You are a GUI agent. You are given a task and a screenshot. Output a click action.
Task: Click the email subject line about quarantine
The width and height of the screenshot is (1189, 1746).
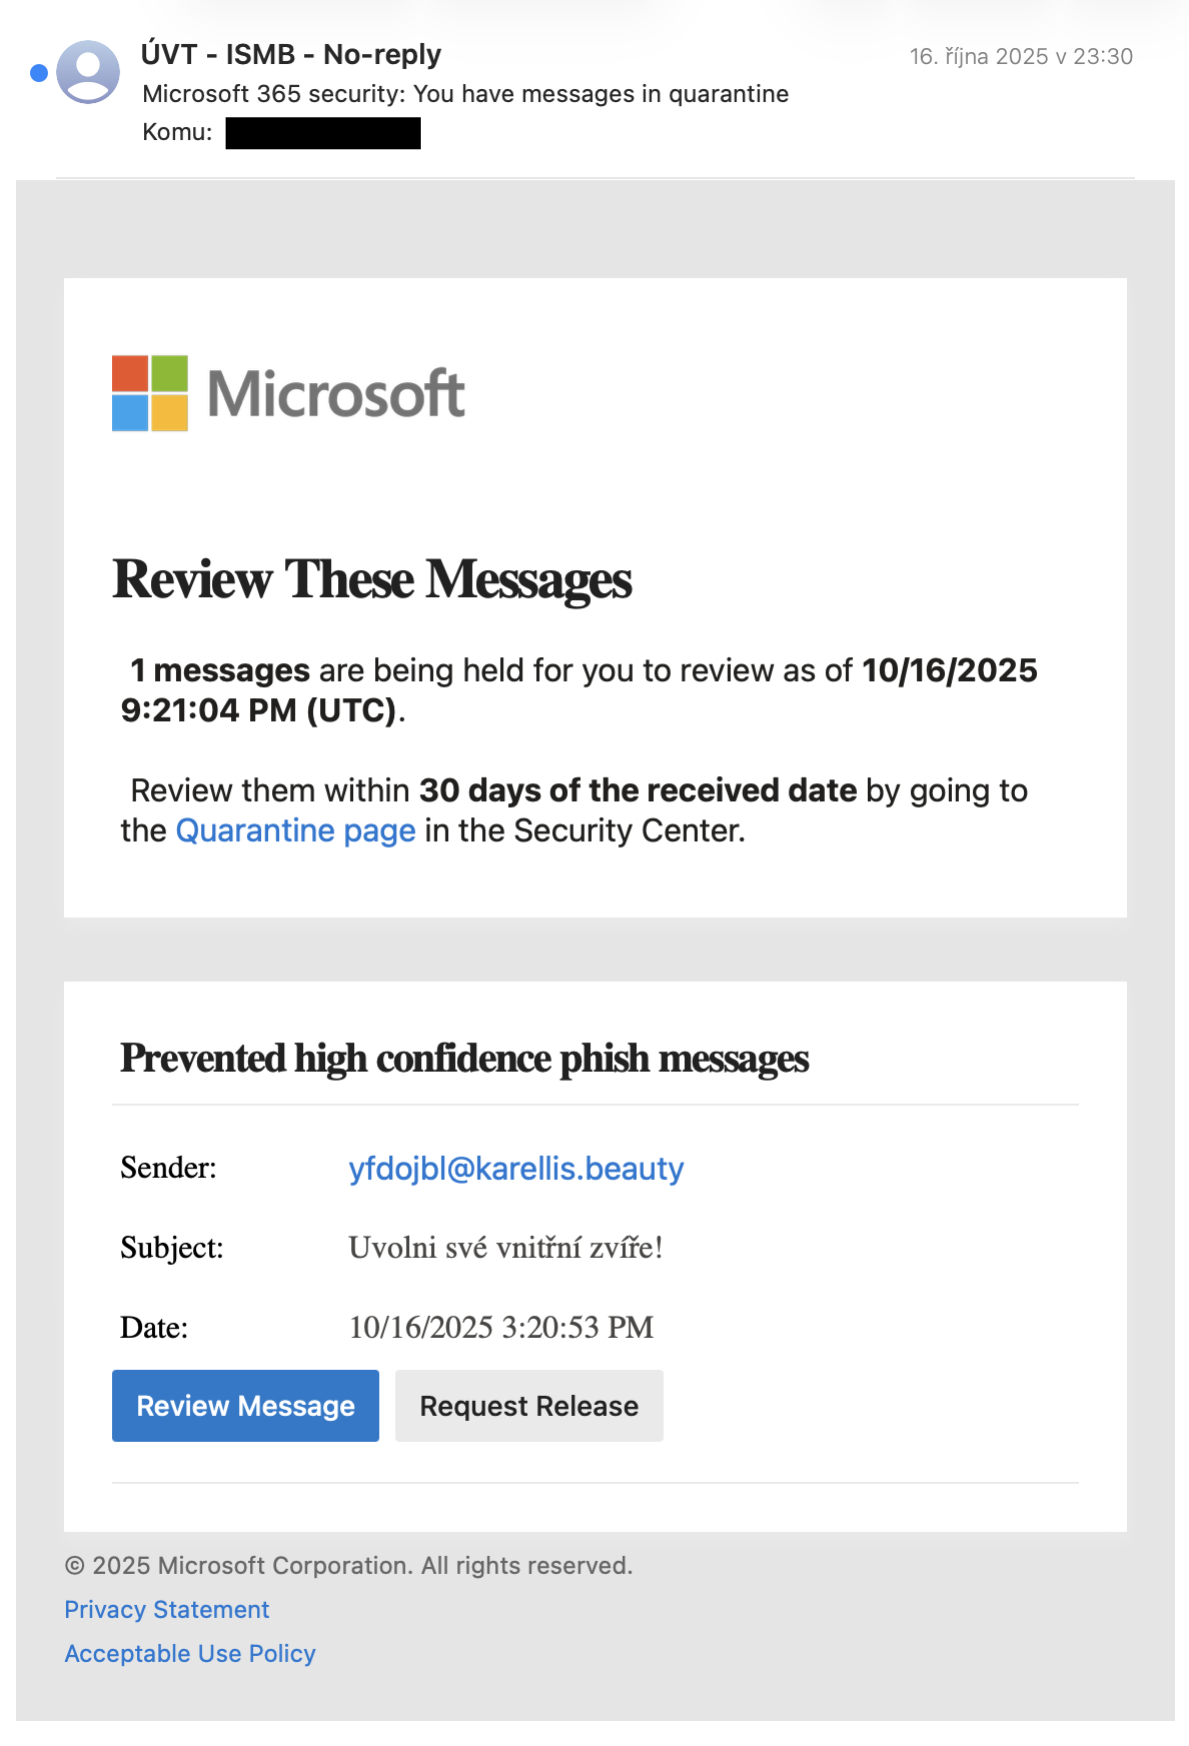pos(465,94)
